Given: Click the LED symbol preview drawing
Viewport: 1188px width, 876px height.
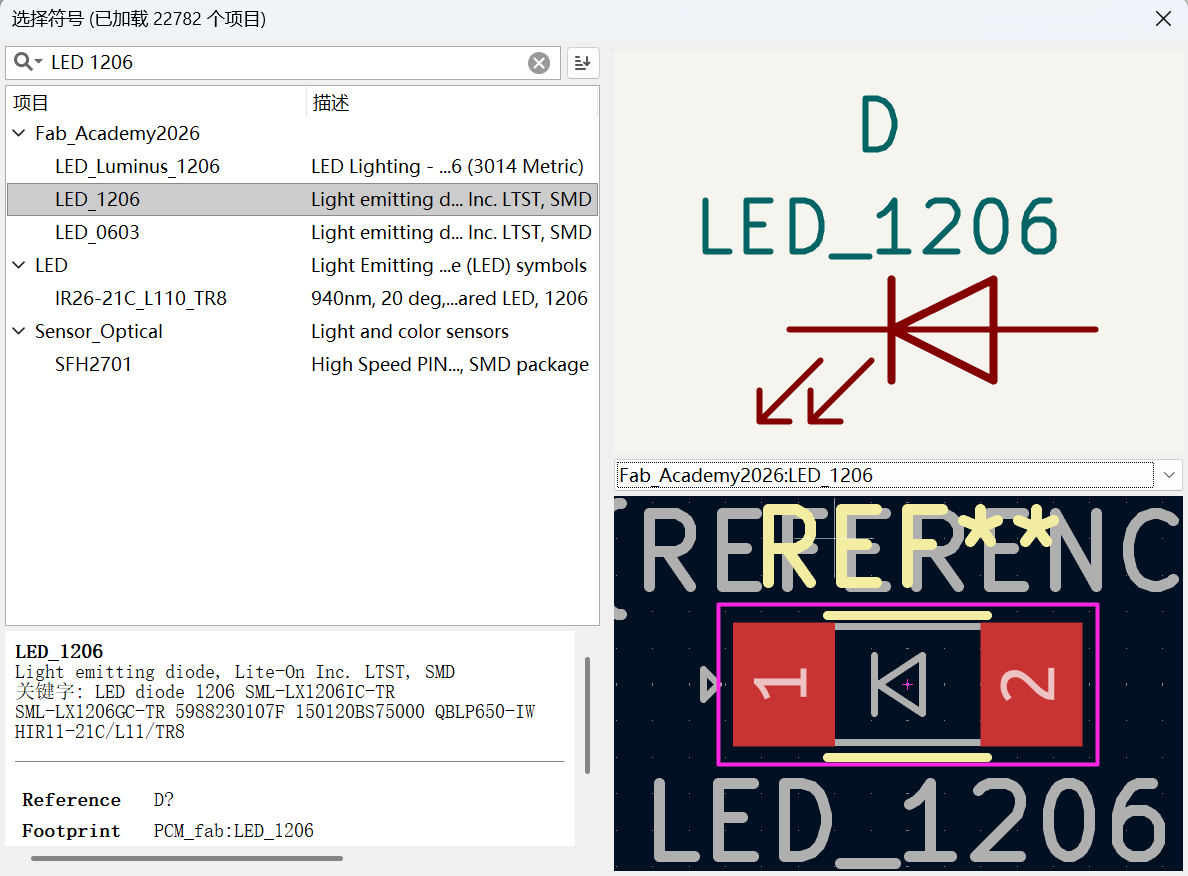Looking at the screenshot, I should click(899, 252).
